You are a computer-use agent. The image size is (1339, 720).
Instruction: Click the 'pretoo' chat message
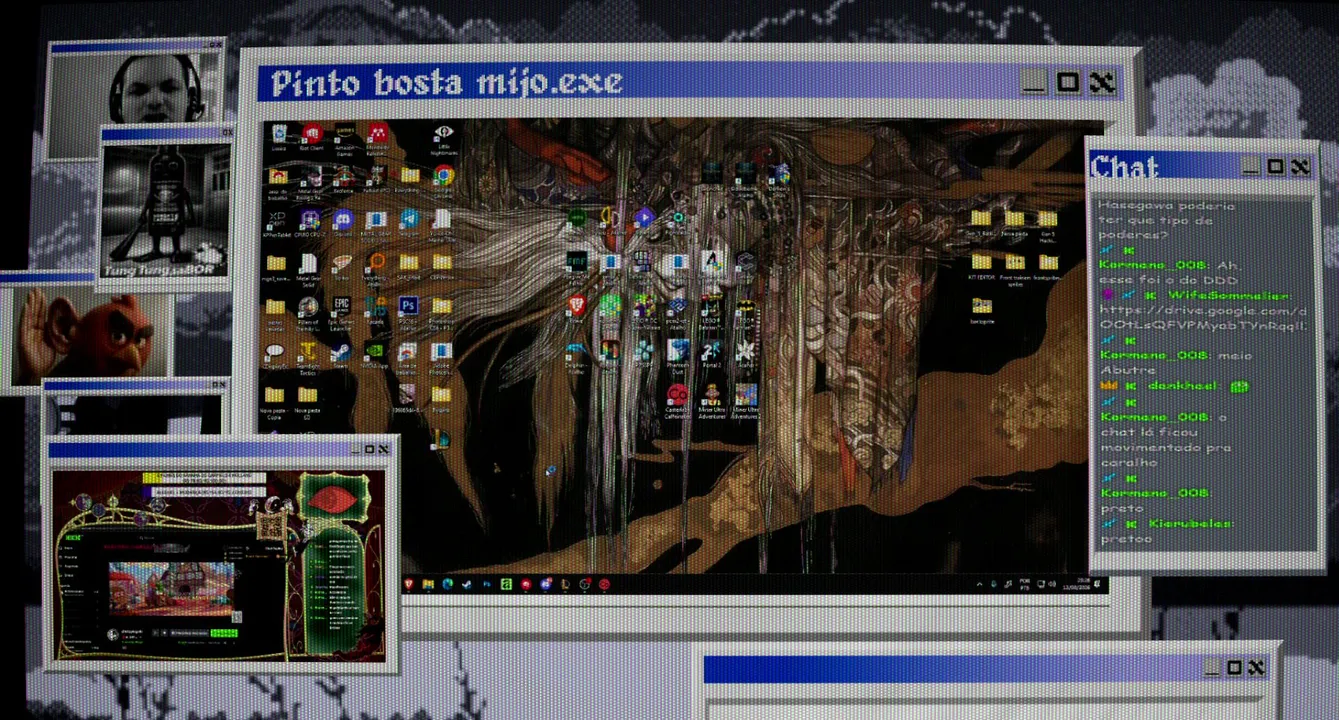pos(1126,539)
